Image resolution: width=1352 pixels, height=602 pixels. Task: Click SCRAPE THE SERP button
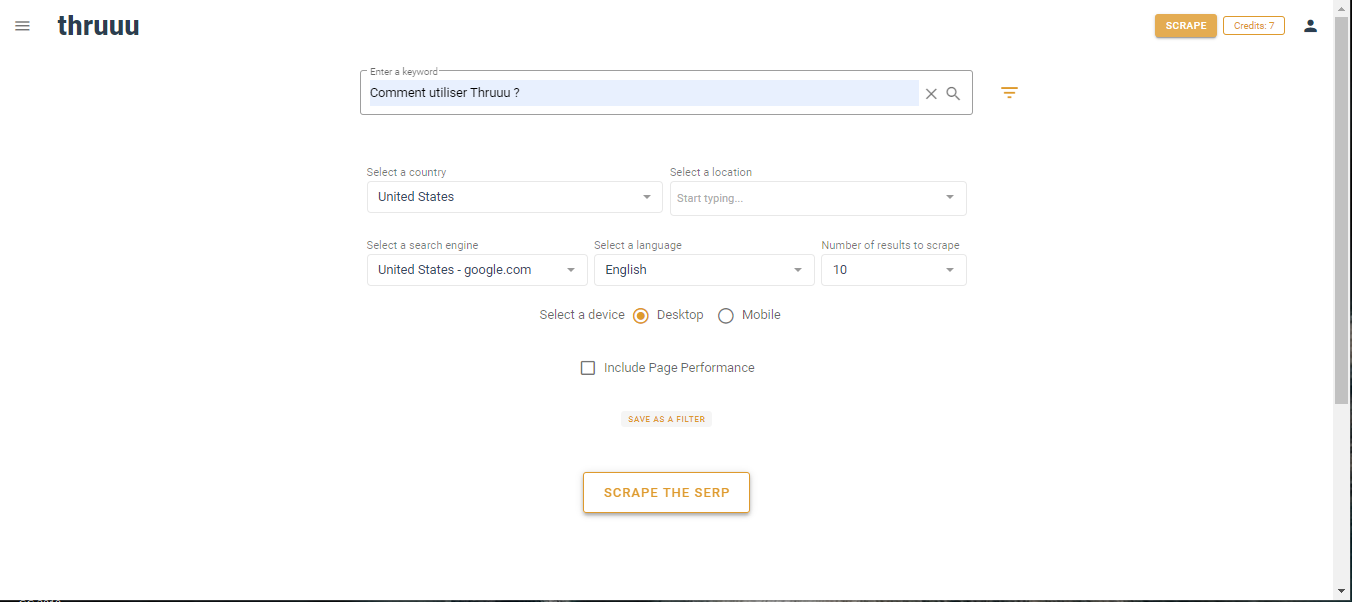667,493
